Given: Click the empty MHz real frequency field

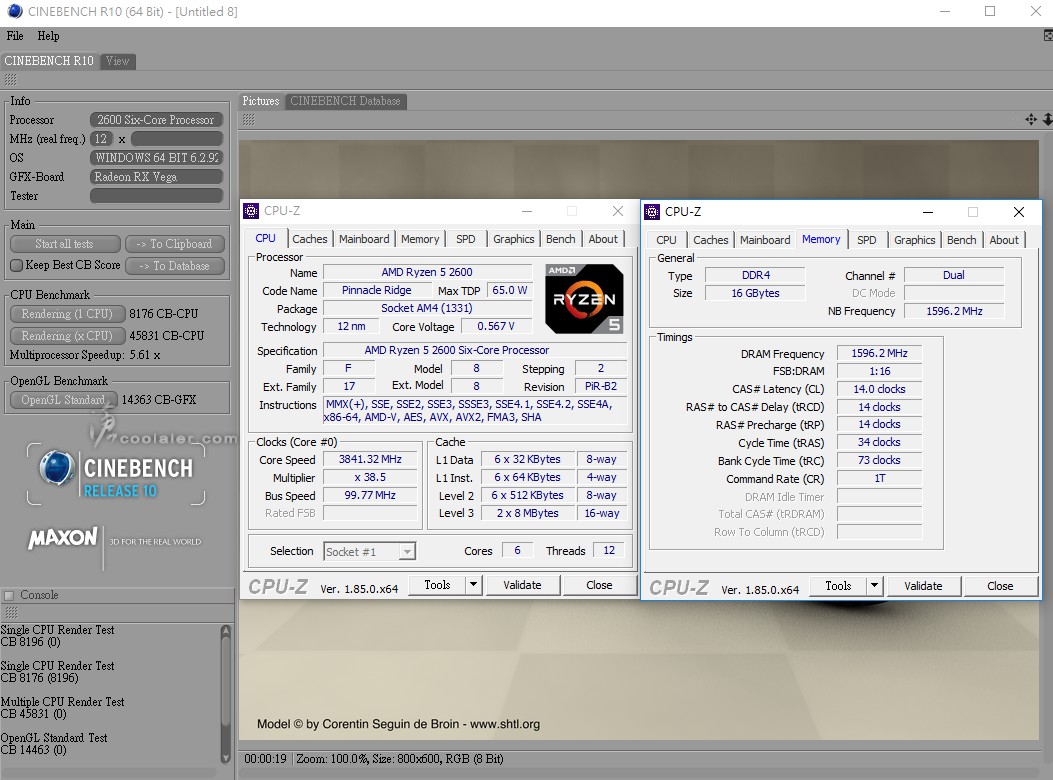Looking at the screenshot, I should tap(177, 139).
